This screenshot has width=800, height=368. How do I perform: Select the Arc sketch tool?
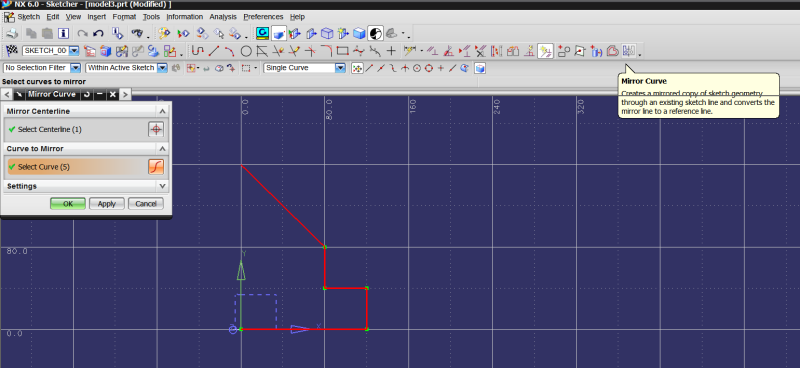coord(230,51)
